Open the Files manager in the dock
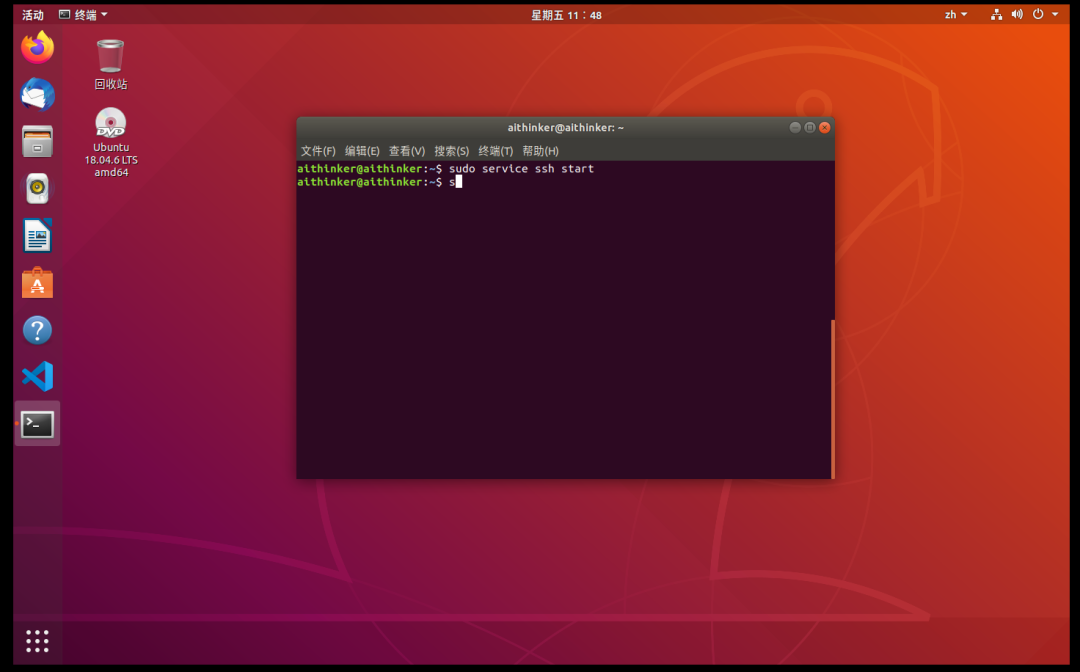Image resolution: width=1080 pixels, height=672 pixels. coord(37,141)
